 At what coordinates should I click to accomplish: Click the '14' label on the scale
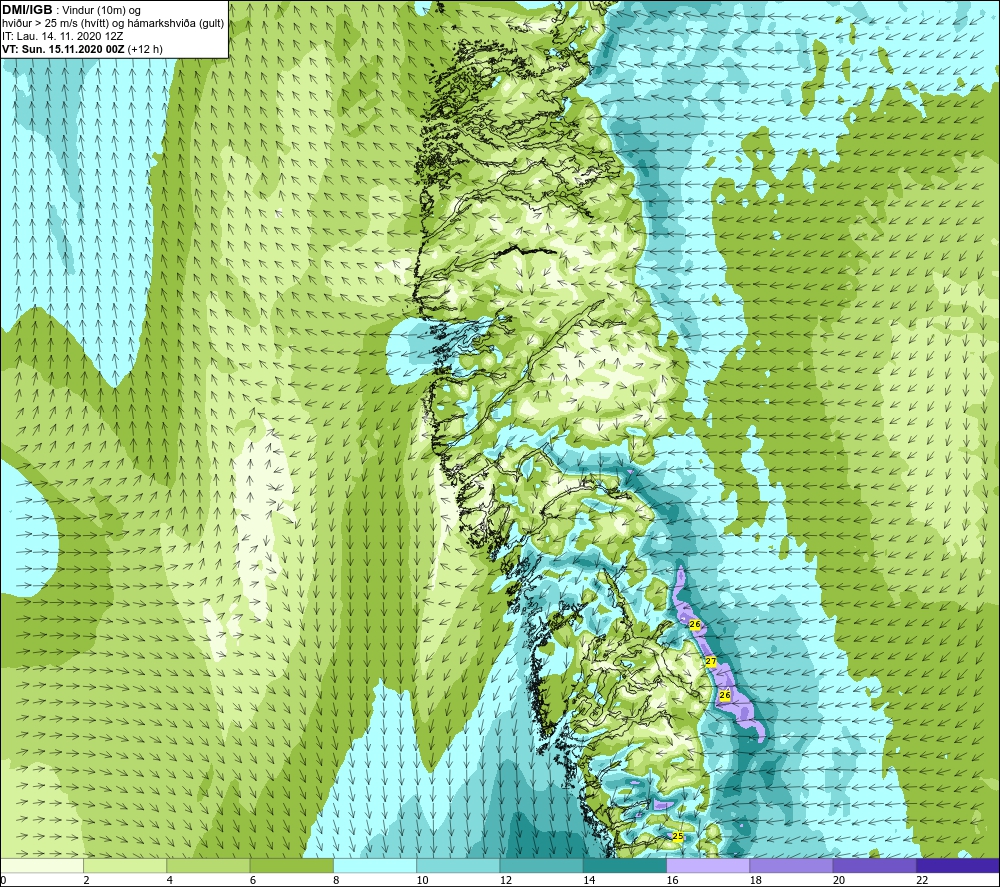pos(589,881)
